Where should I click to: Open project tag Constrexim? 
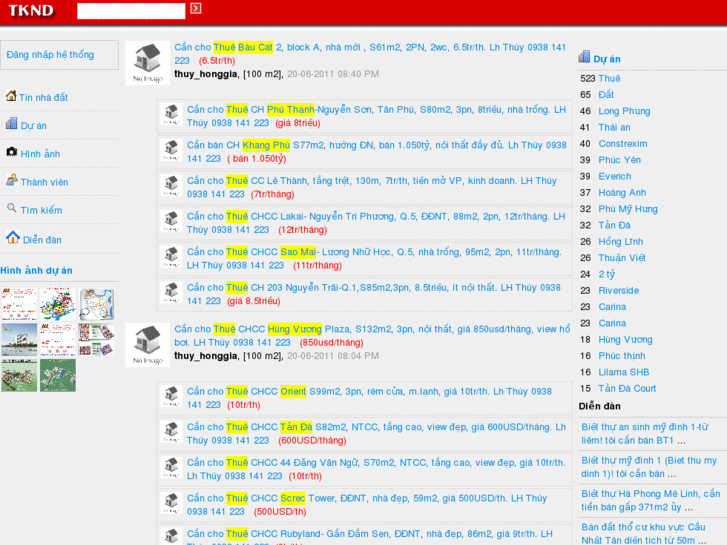(x=623, y=144)
